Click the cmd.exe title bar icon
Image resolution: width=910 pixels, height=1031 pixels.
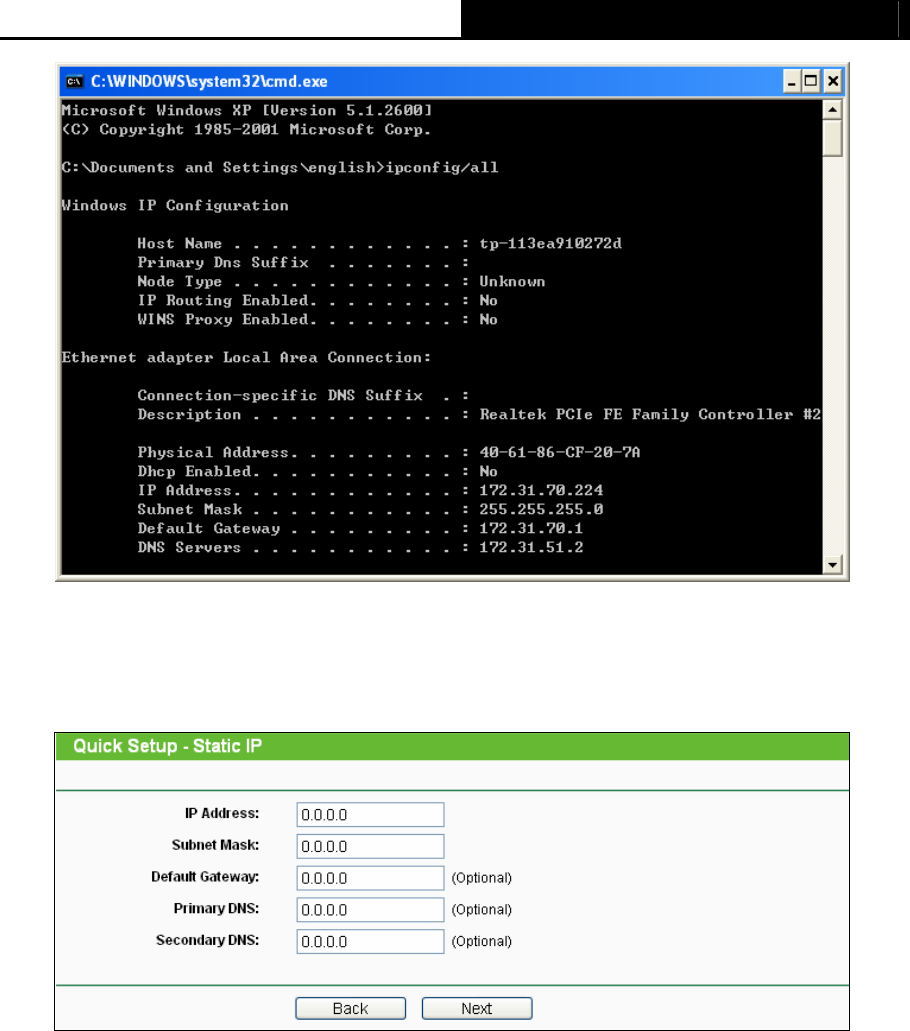[x=74, y=82]
